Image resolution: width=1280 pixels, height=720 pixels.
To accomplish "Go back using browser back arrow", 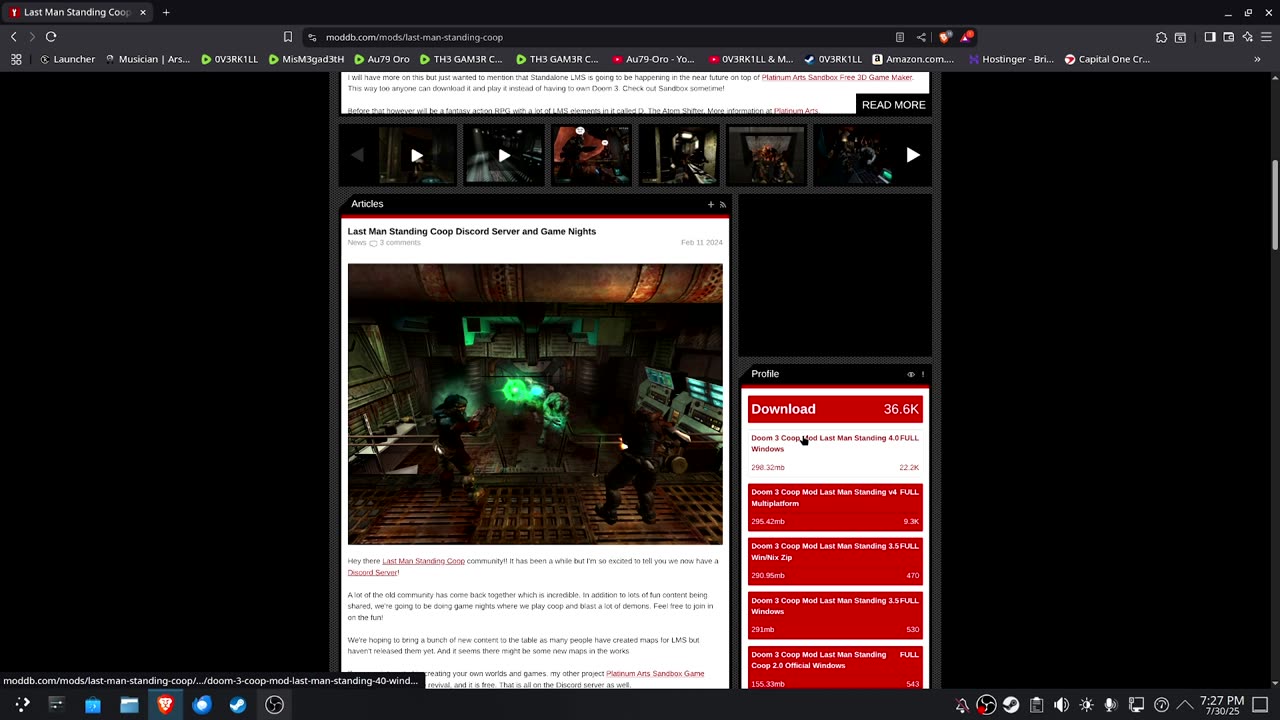I will [x=14, y=37].
